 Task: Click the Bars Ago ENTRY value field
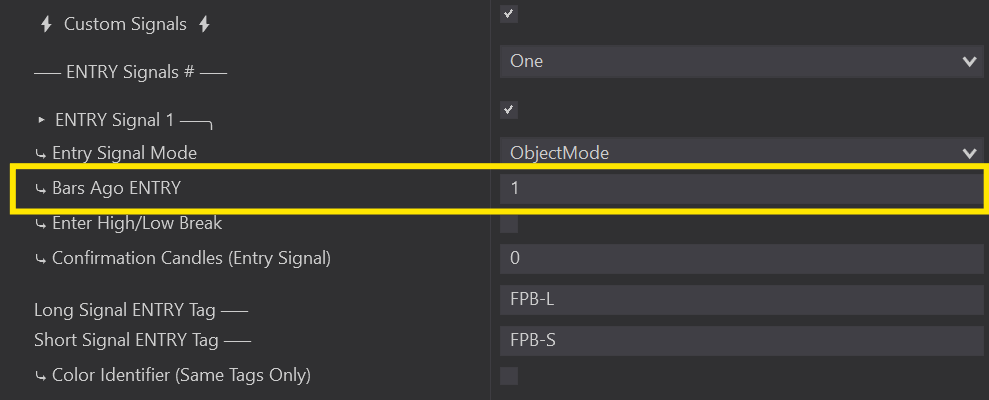point(740,188)
